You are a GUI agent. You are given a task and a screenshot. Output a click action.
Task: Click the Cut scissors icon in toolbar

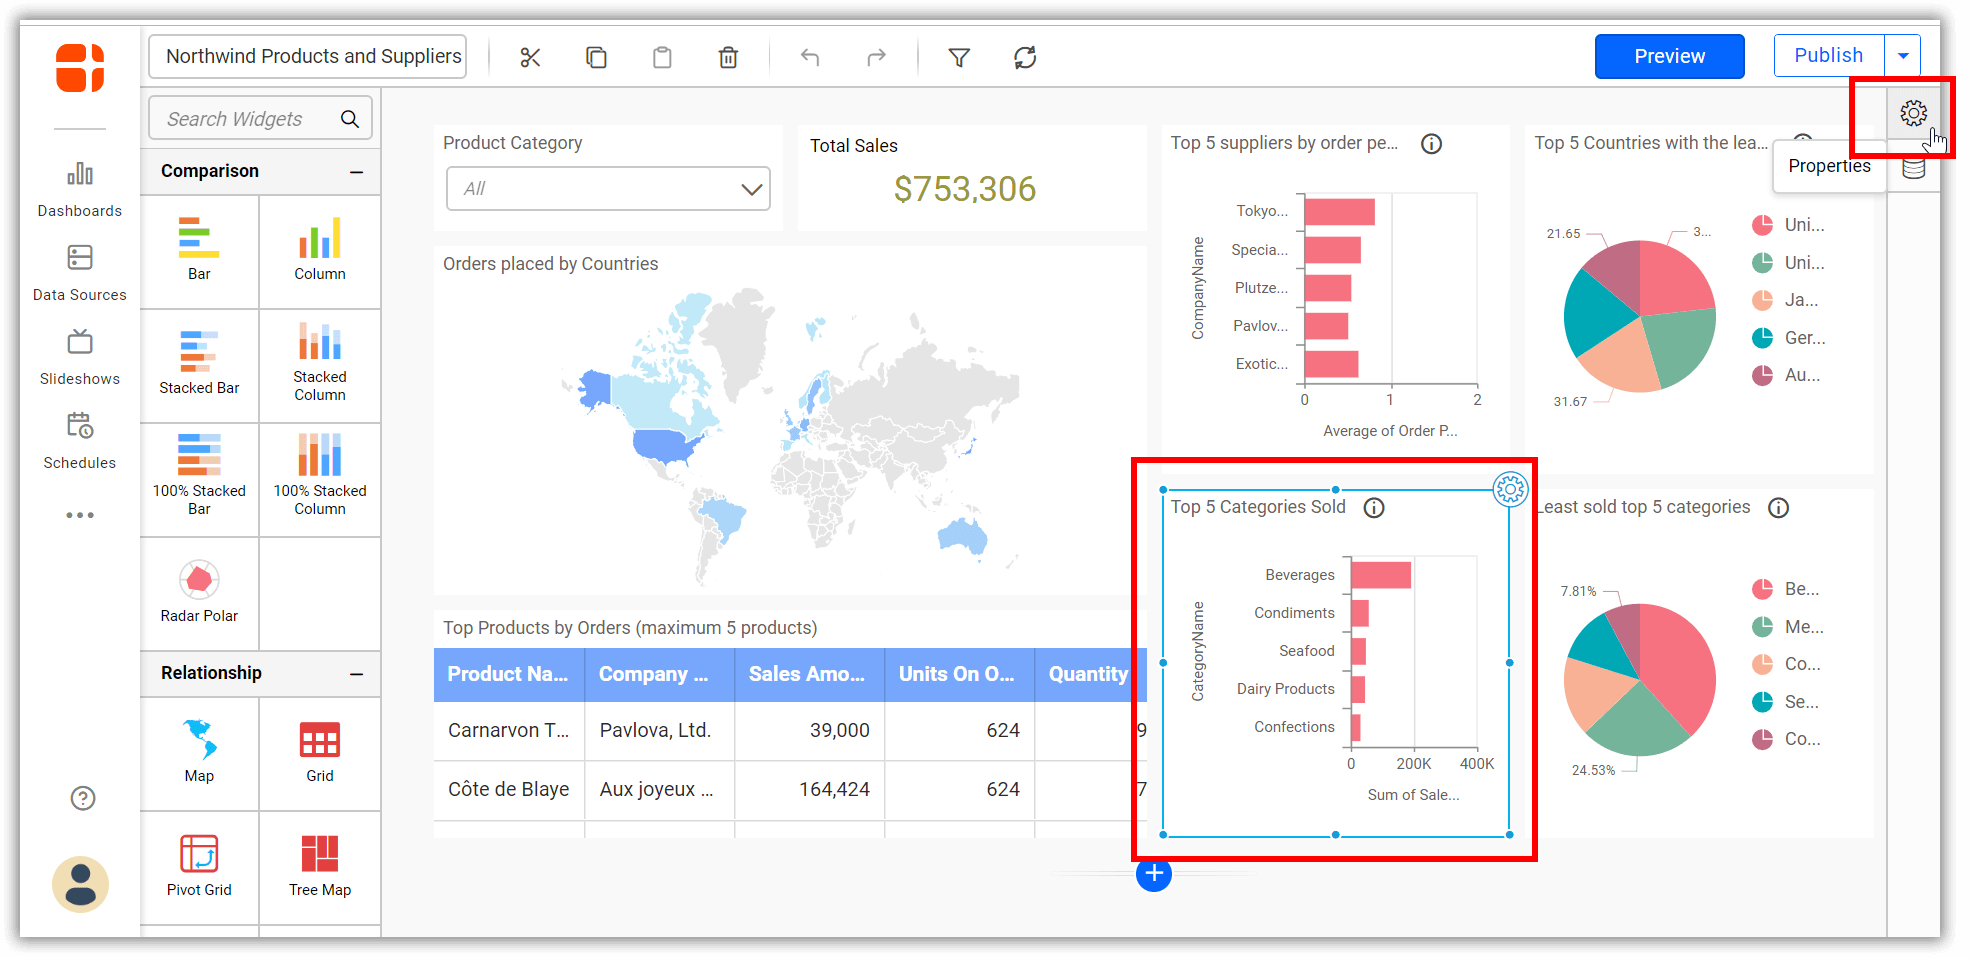click(x=530, y=58)
